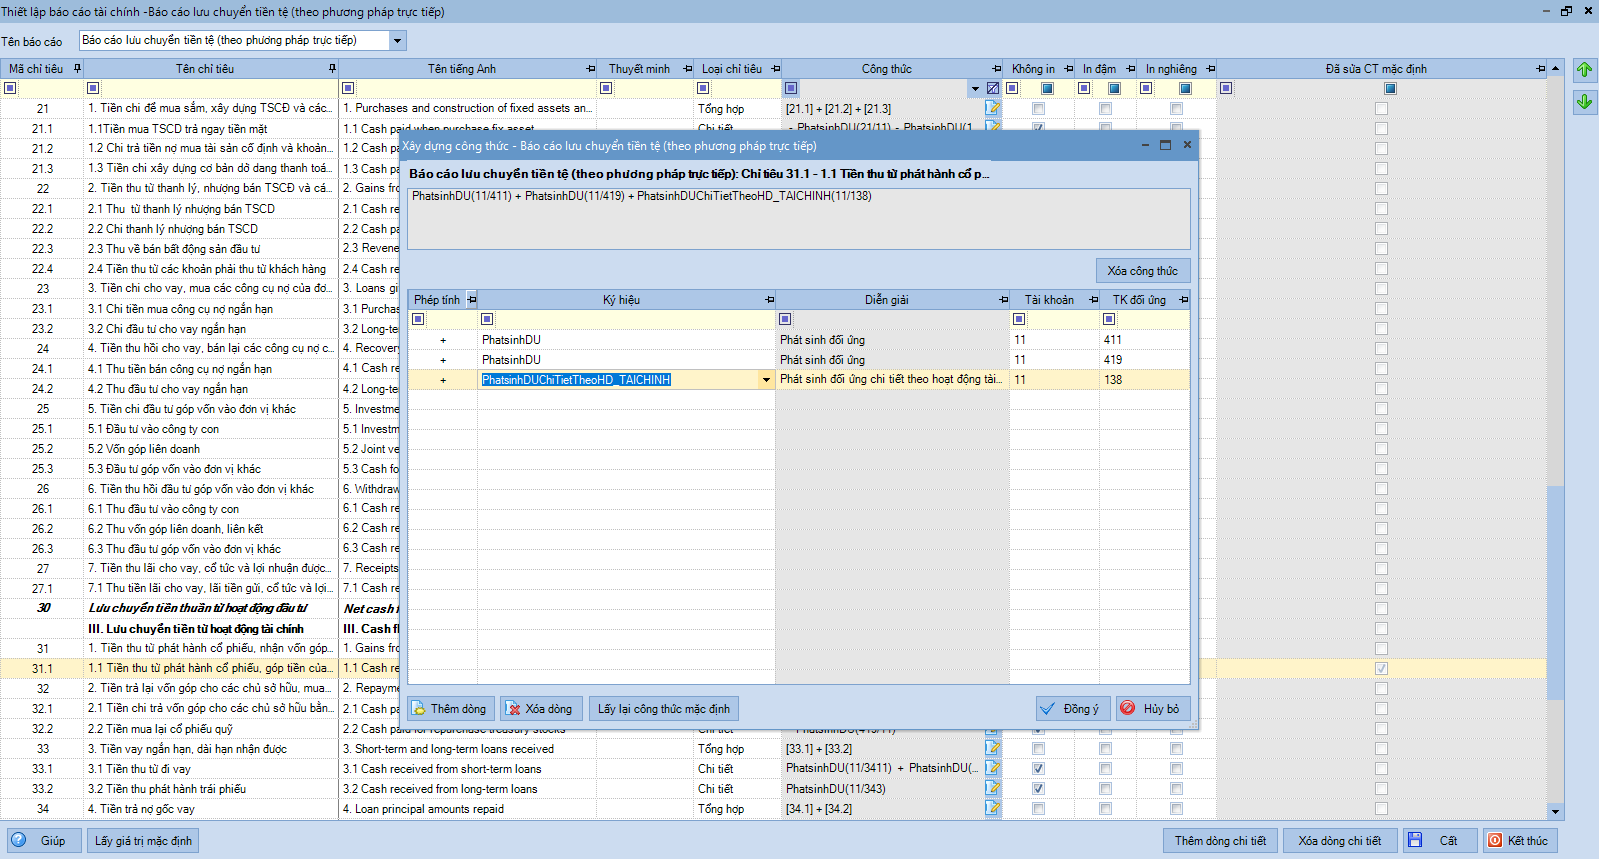1599x859 pixels.
Task: Click Lấy lại công thức mặc định
Action: coord(664,709)
